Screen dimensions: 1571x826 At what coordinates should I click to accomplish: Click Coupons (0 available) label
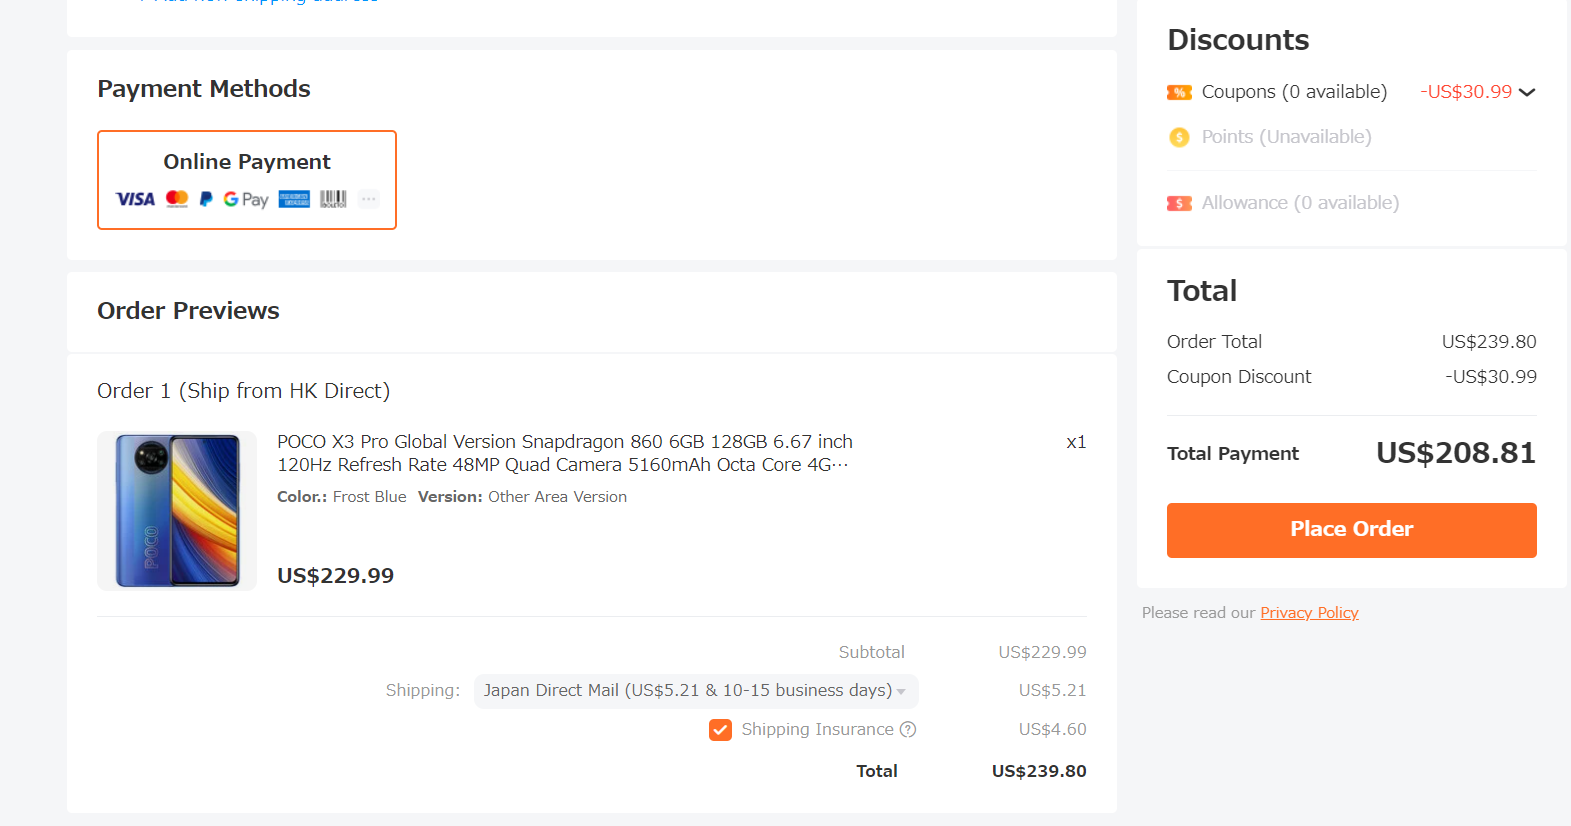[x=1294, y=92]
